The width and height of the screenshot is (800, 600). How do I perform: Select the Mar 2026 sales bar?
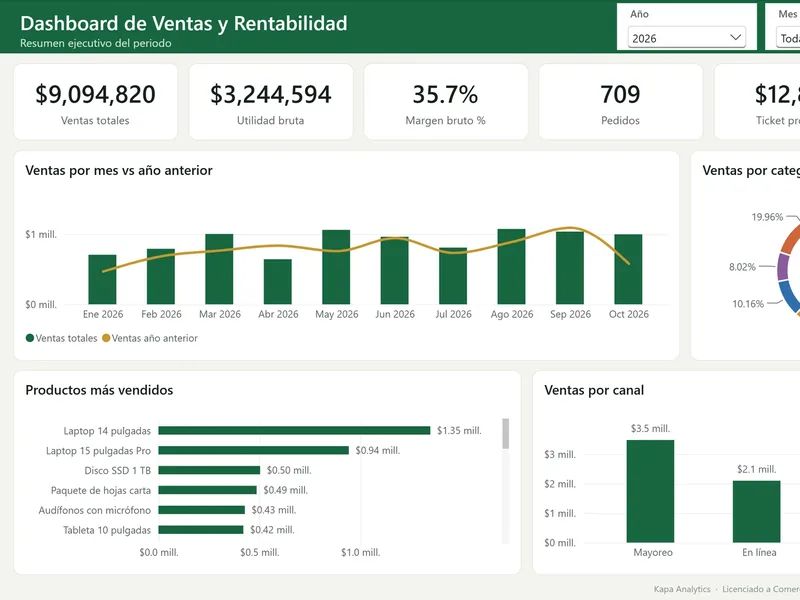pyautogui.click(x=219, y=269)
